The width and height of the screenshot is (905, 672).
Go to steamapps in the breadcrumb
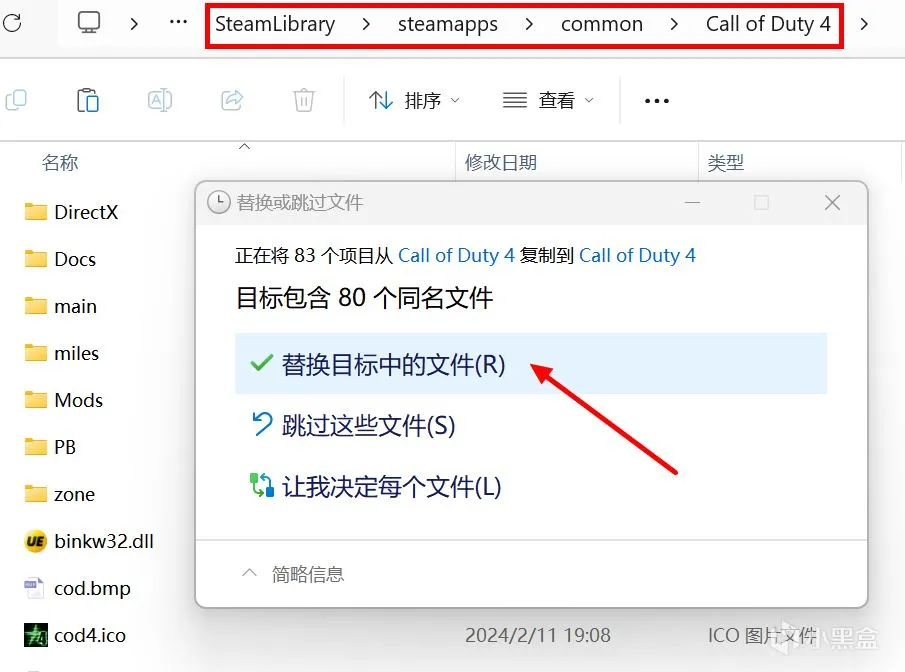tap(448, 24)
